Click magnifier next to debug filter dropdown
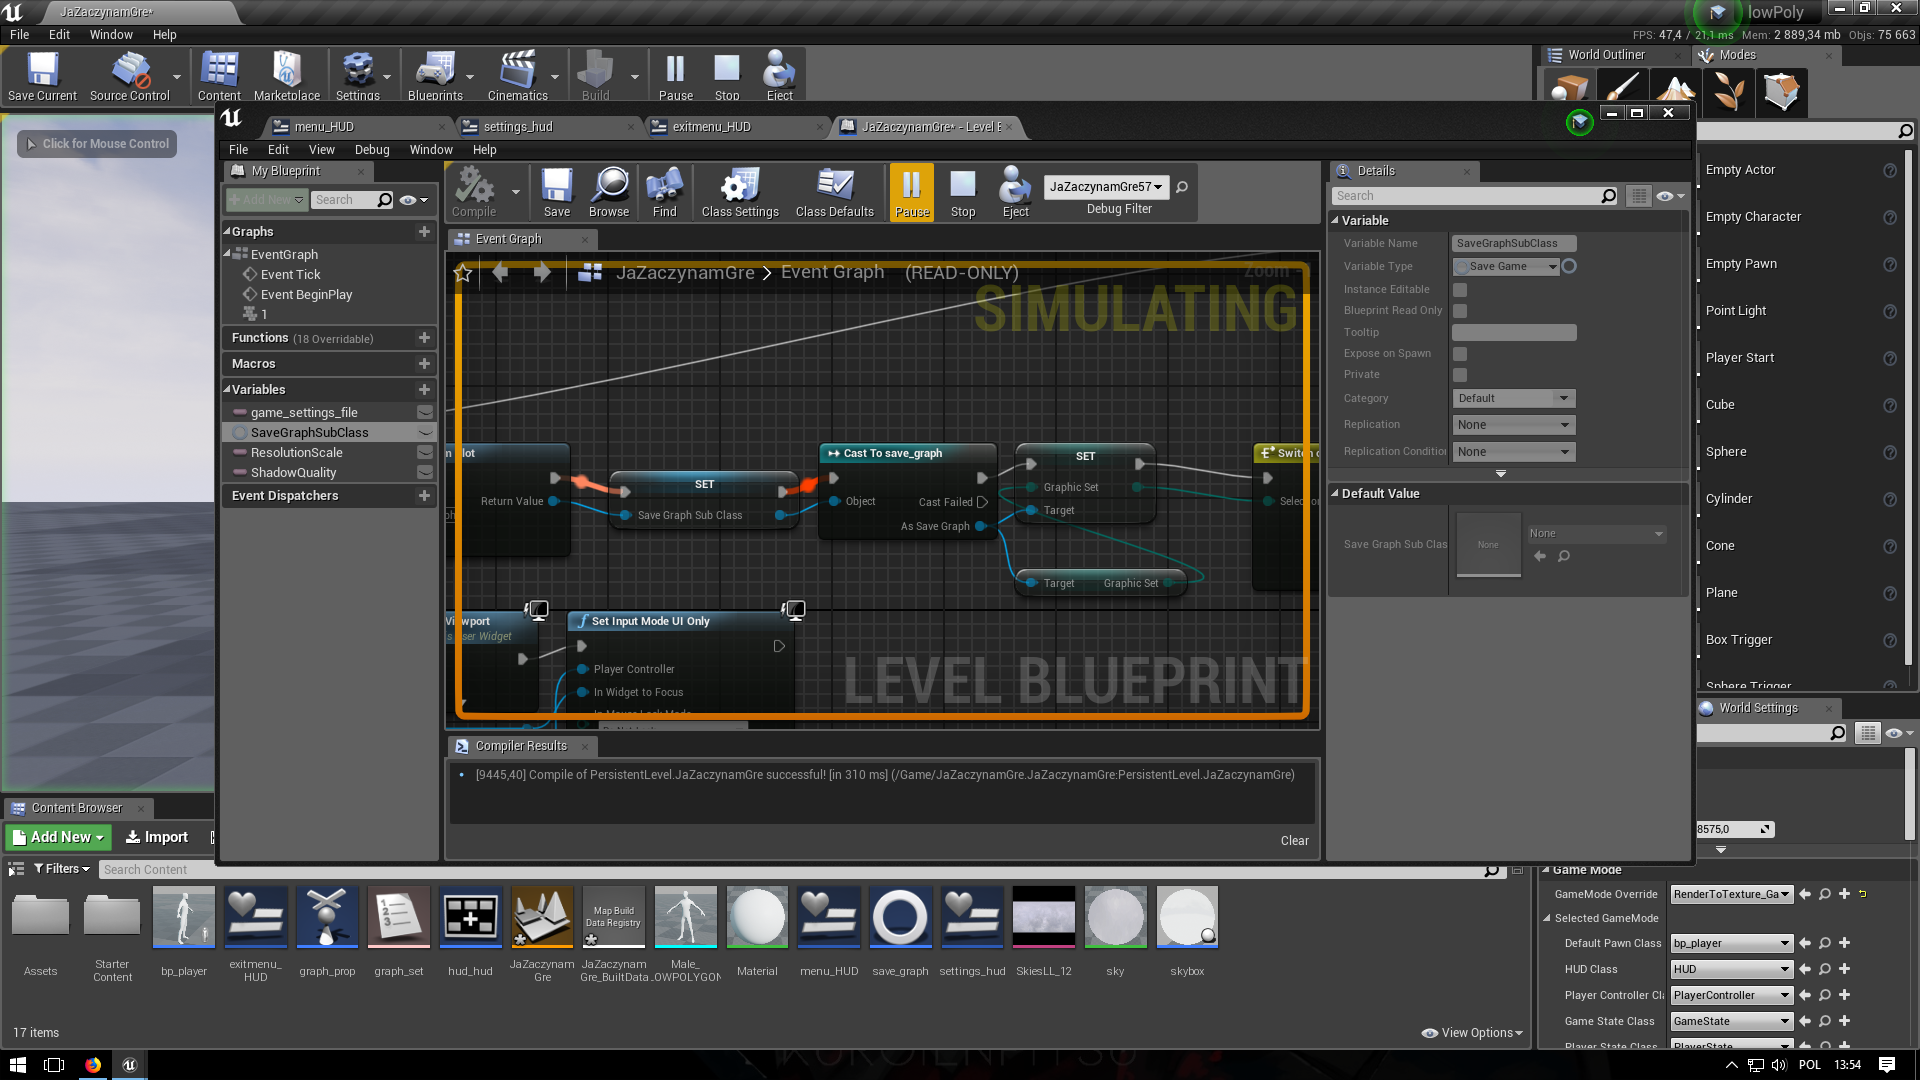Screen dimensions: 1920x1080 pyautogui.click(x=1182, y=187)
